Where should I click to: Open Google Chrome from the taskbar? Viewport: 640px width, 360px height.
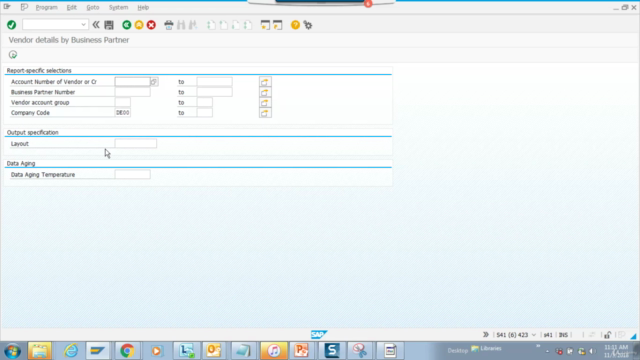[127, 351]
